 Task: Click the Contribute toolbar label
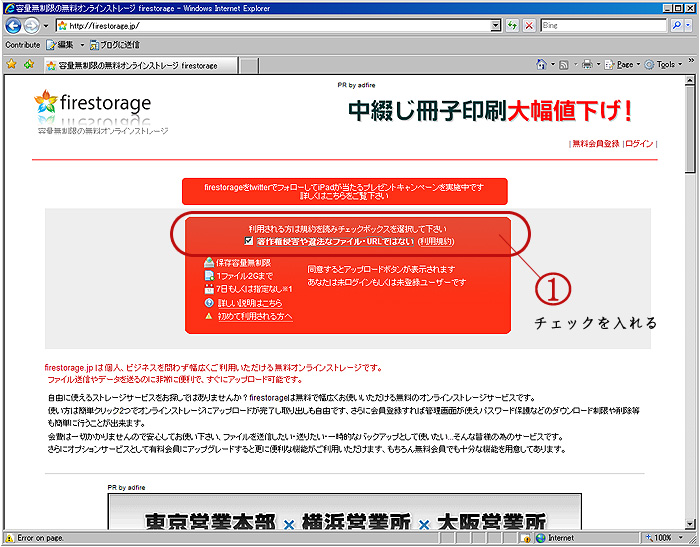[x=23, y=45]
